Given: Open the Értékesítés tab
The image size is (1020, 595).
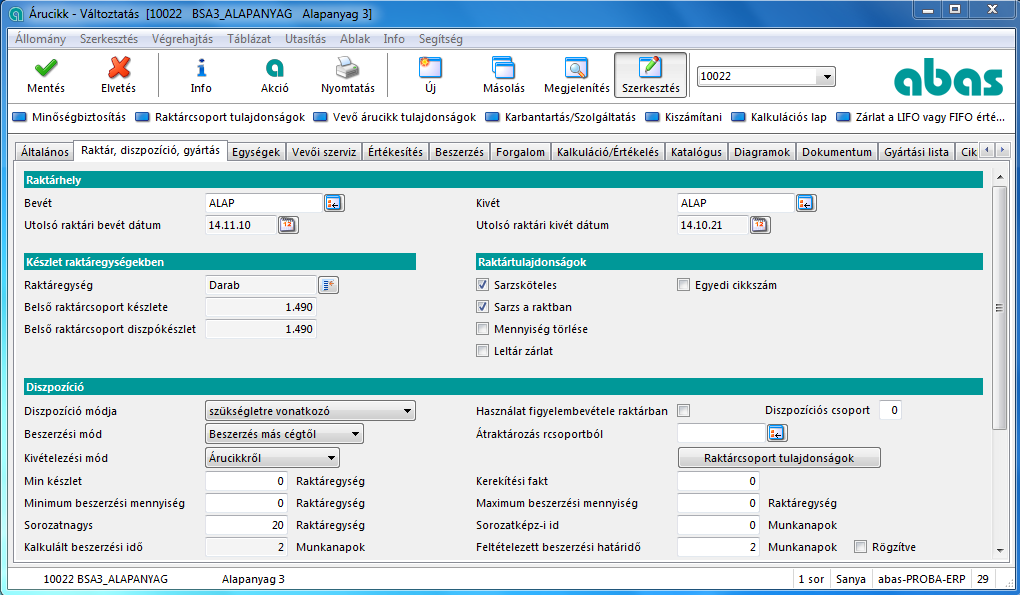Looking at the screenshot, I should pyautogui.click(x=395, y=152).
